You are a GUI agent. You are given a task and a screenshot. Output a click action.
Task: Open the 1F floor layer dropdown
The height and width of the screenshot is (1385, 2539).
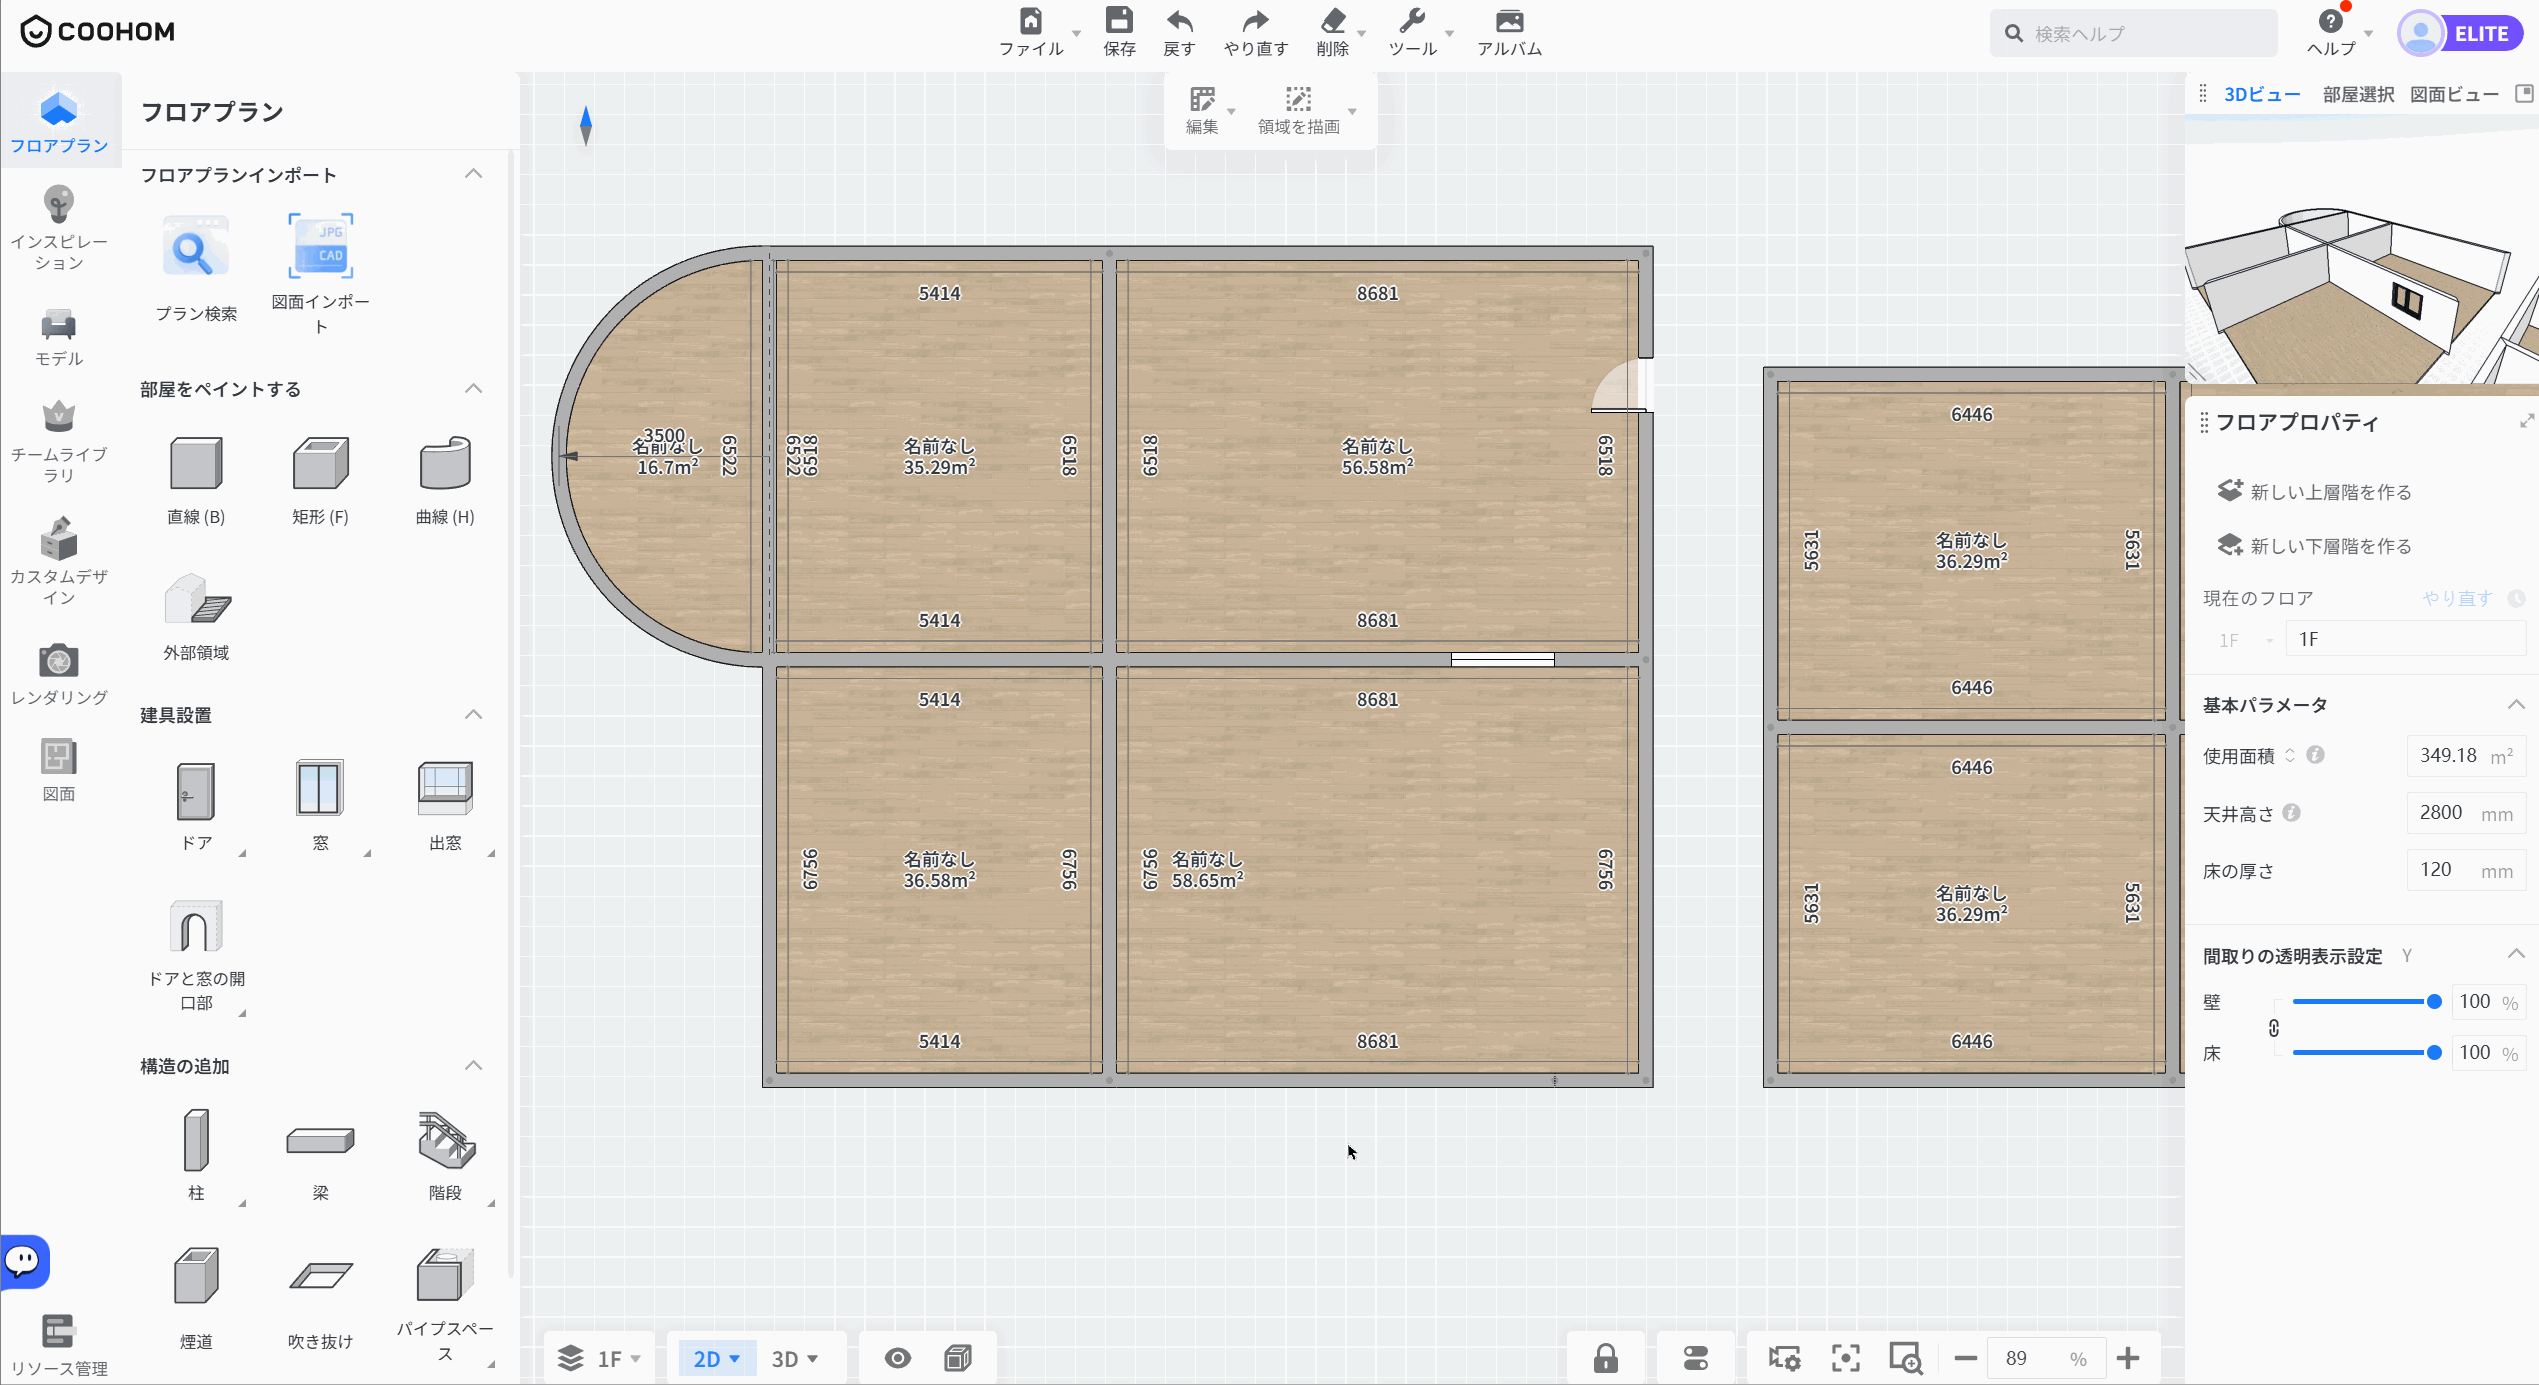[600, 1358]
